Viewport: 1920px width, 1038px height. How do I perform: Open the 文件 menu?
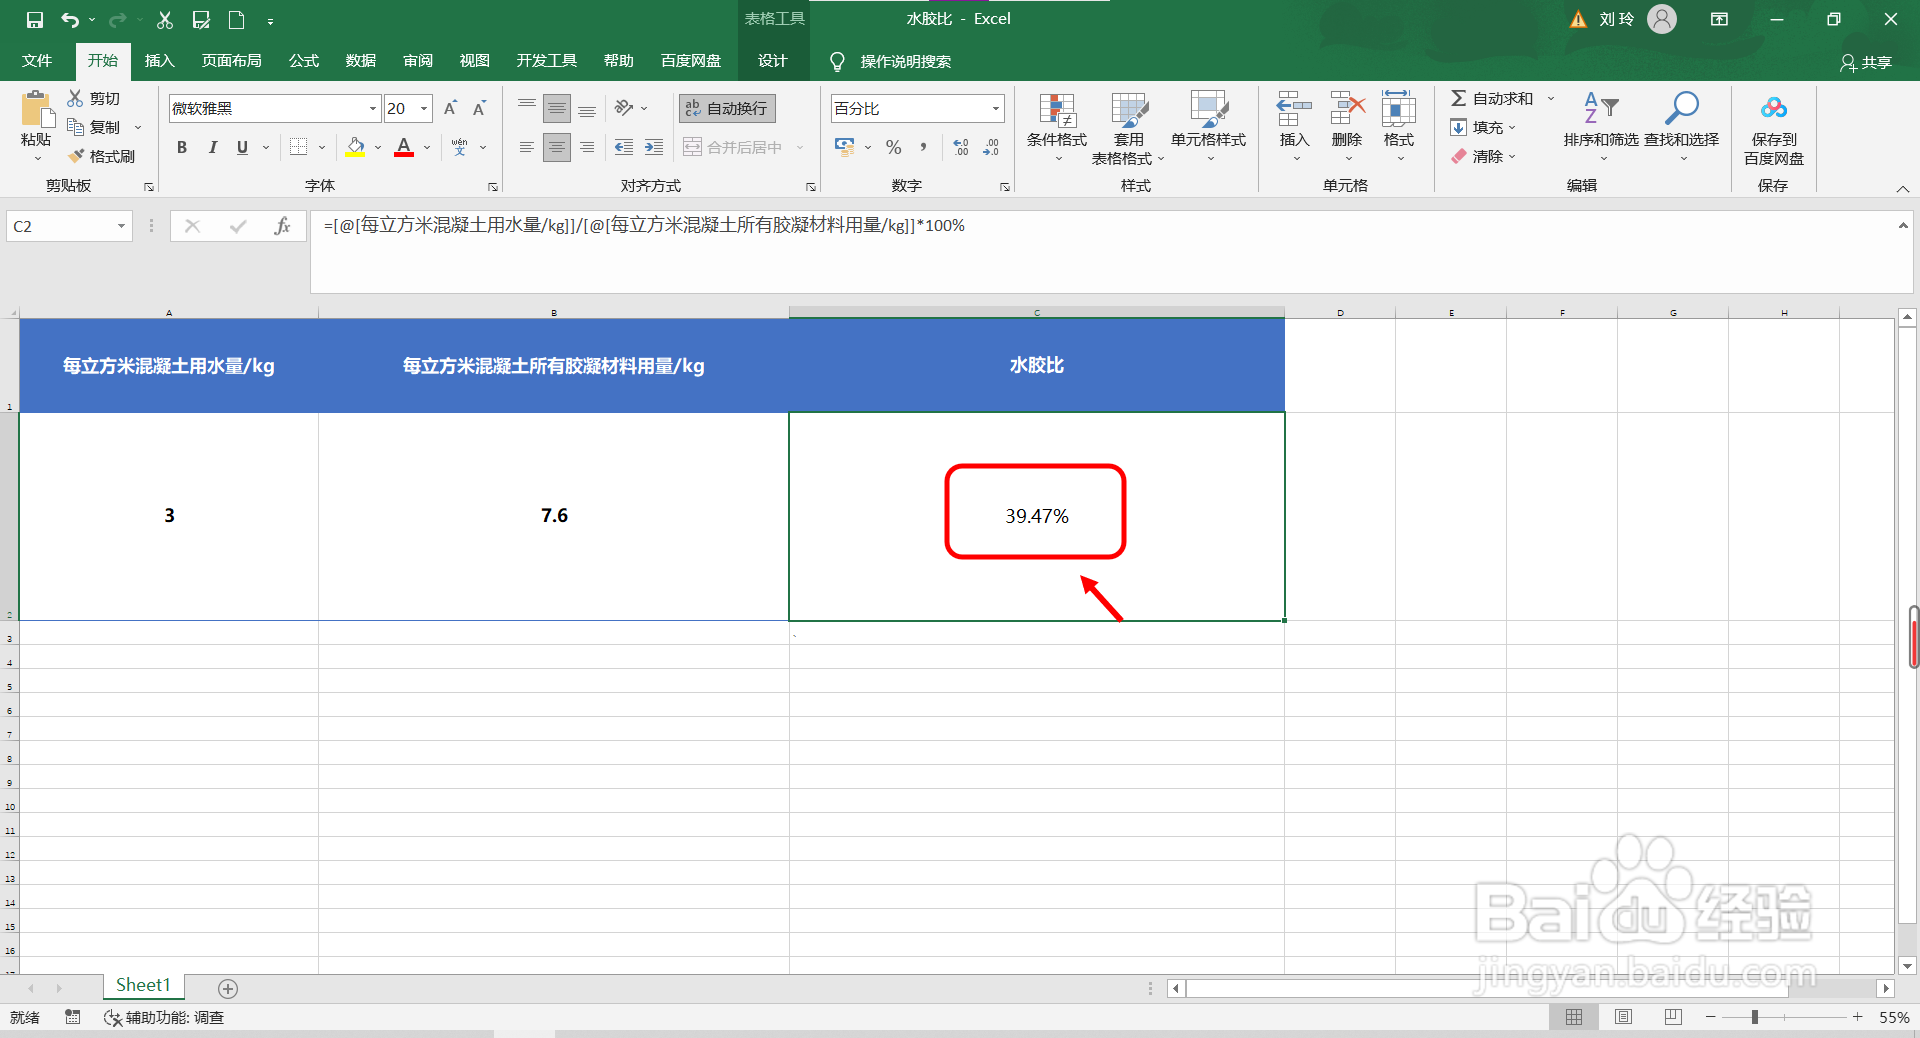(36, 61)
